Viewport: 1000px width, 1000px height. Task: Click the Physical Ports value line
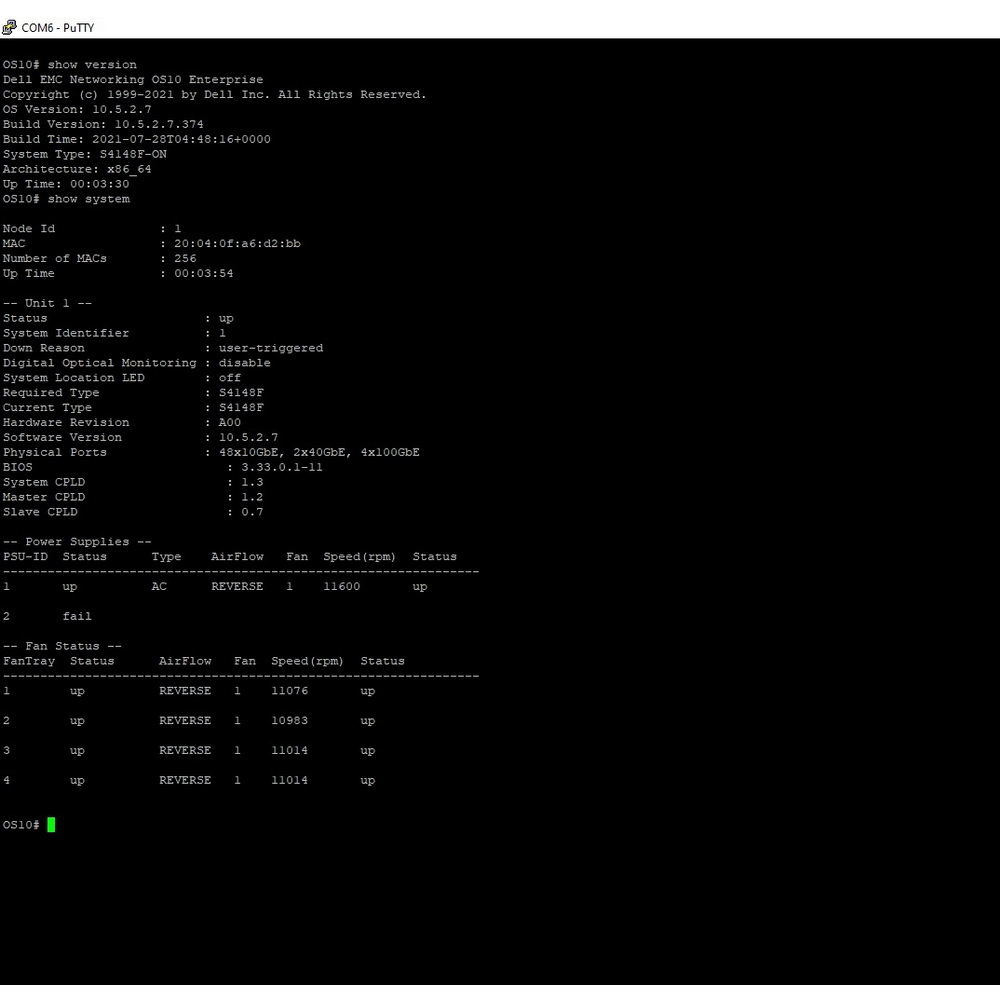coord(319,452)
